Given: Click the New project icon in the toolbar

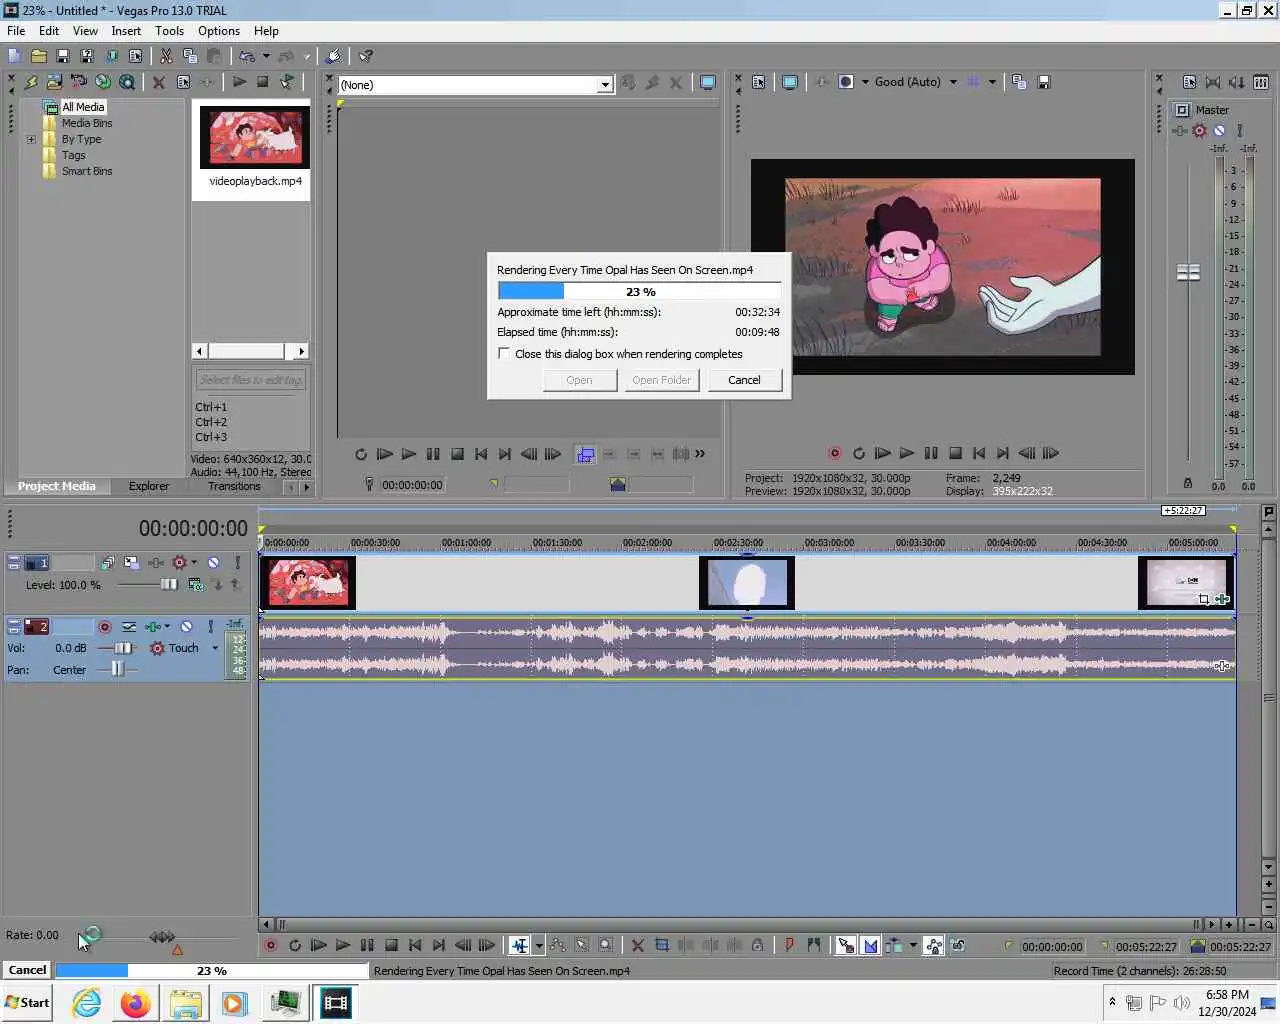Looking at the screenshot, I should pos(14,56).
